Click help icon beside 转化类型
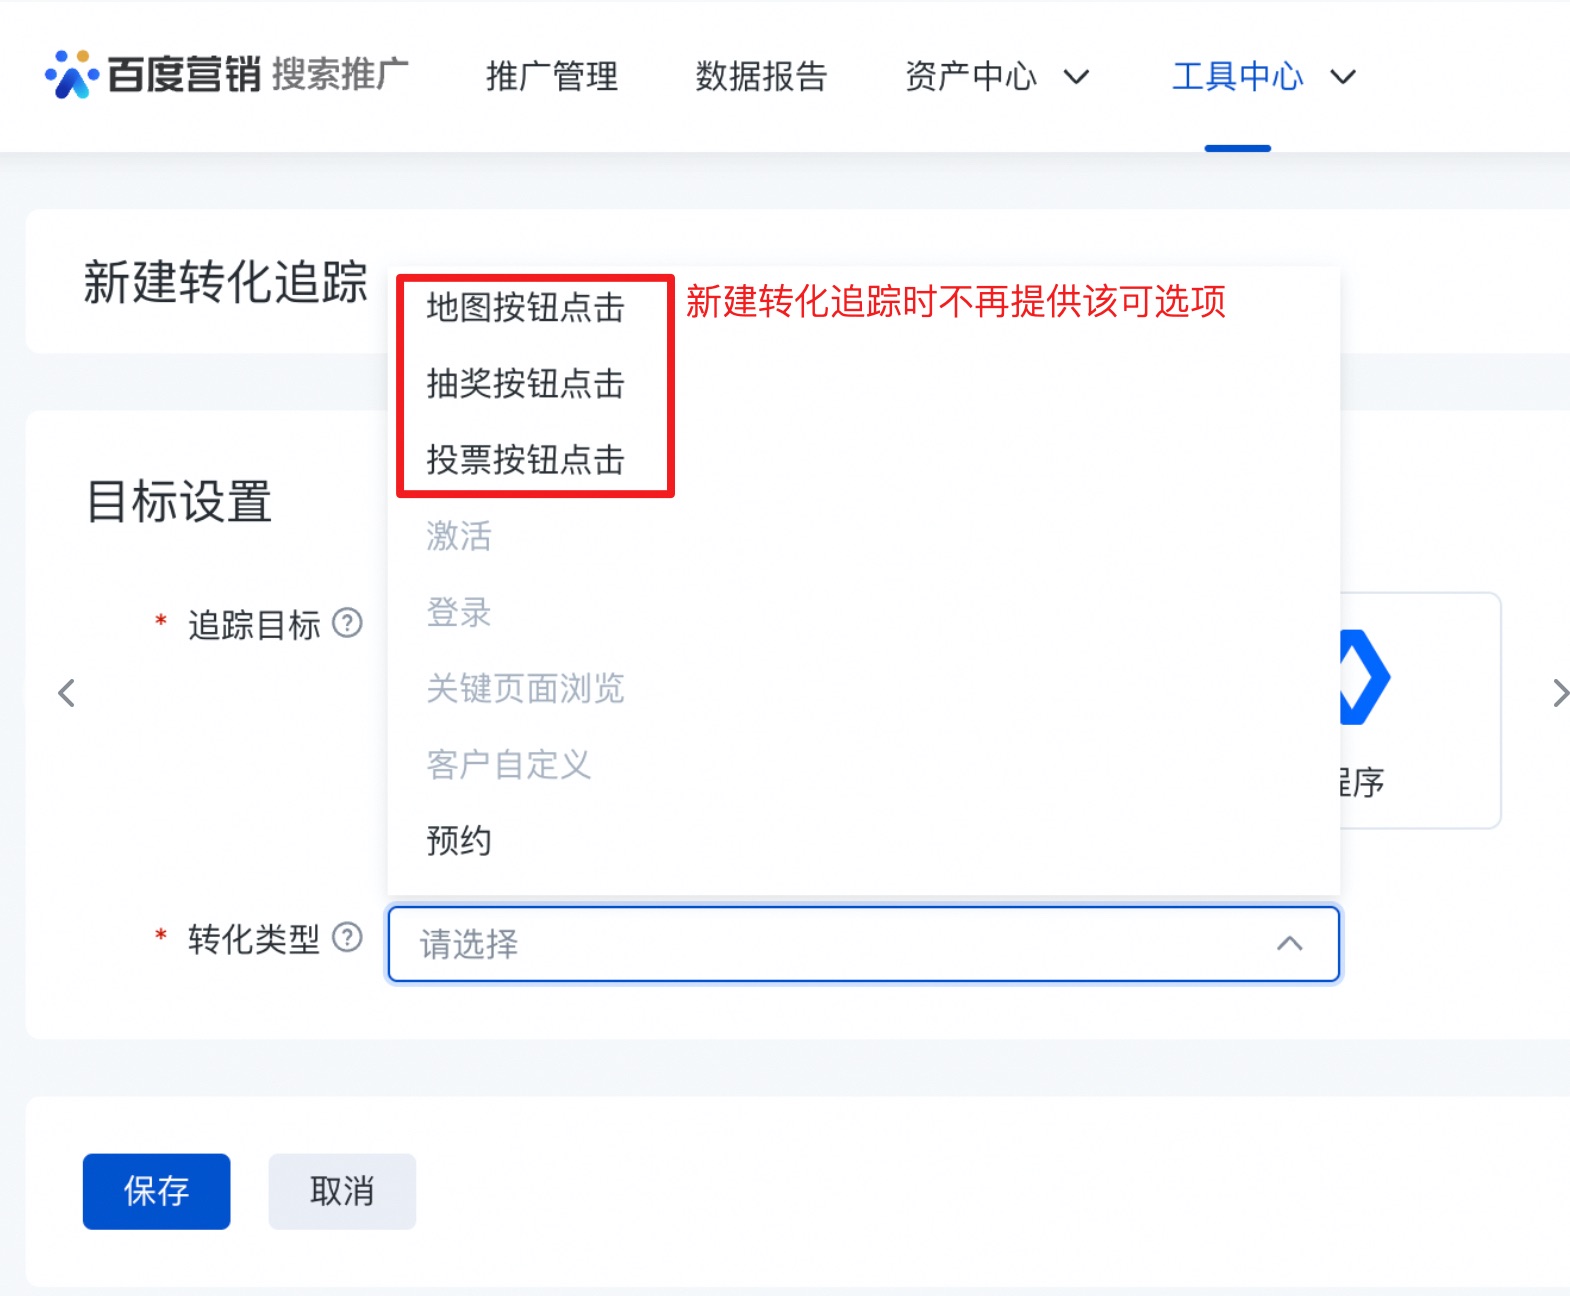This screenshot has width=1570, height=1296. [347, 938]
